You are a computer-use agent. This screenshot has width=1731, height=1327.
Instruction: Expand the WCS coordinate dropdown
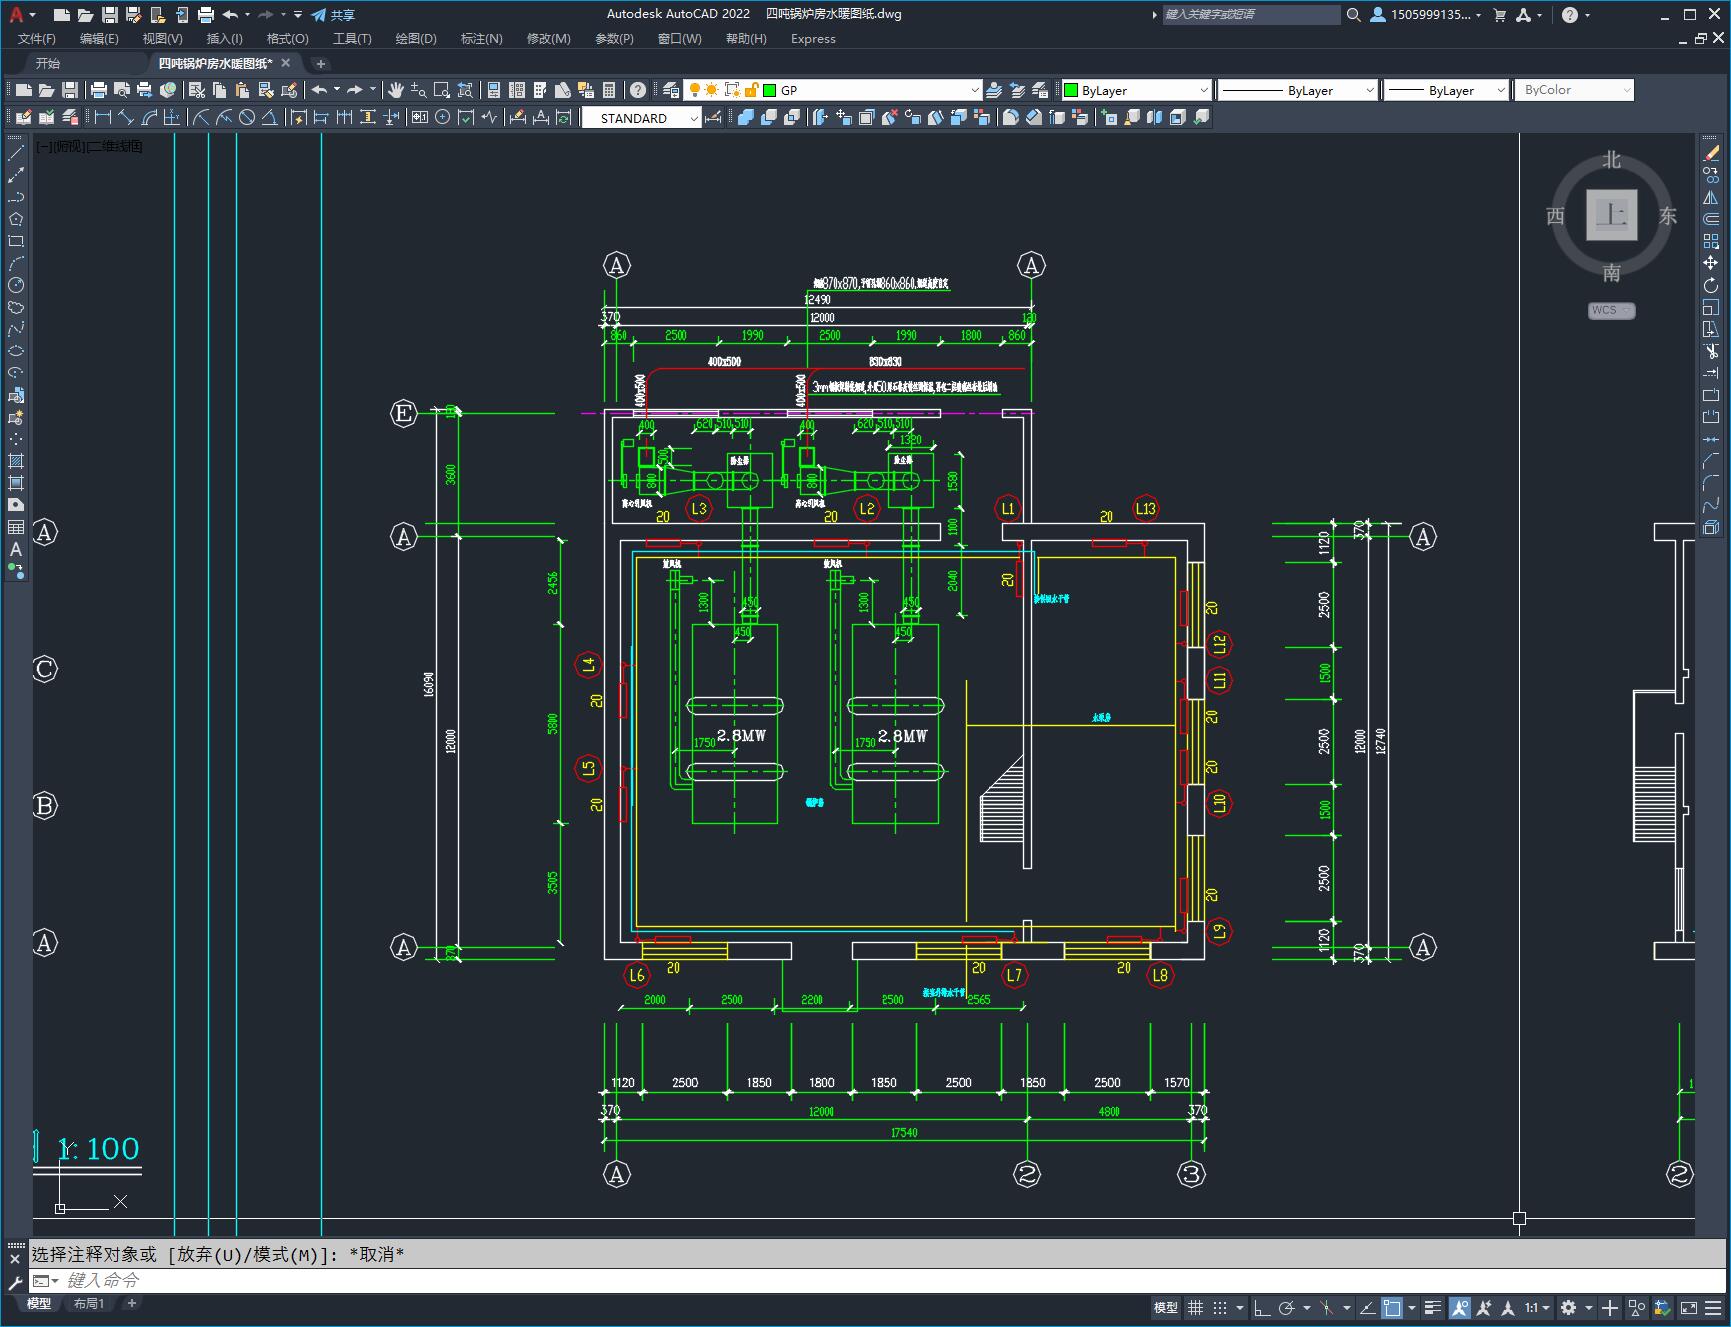coord(1611,310)
